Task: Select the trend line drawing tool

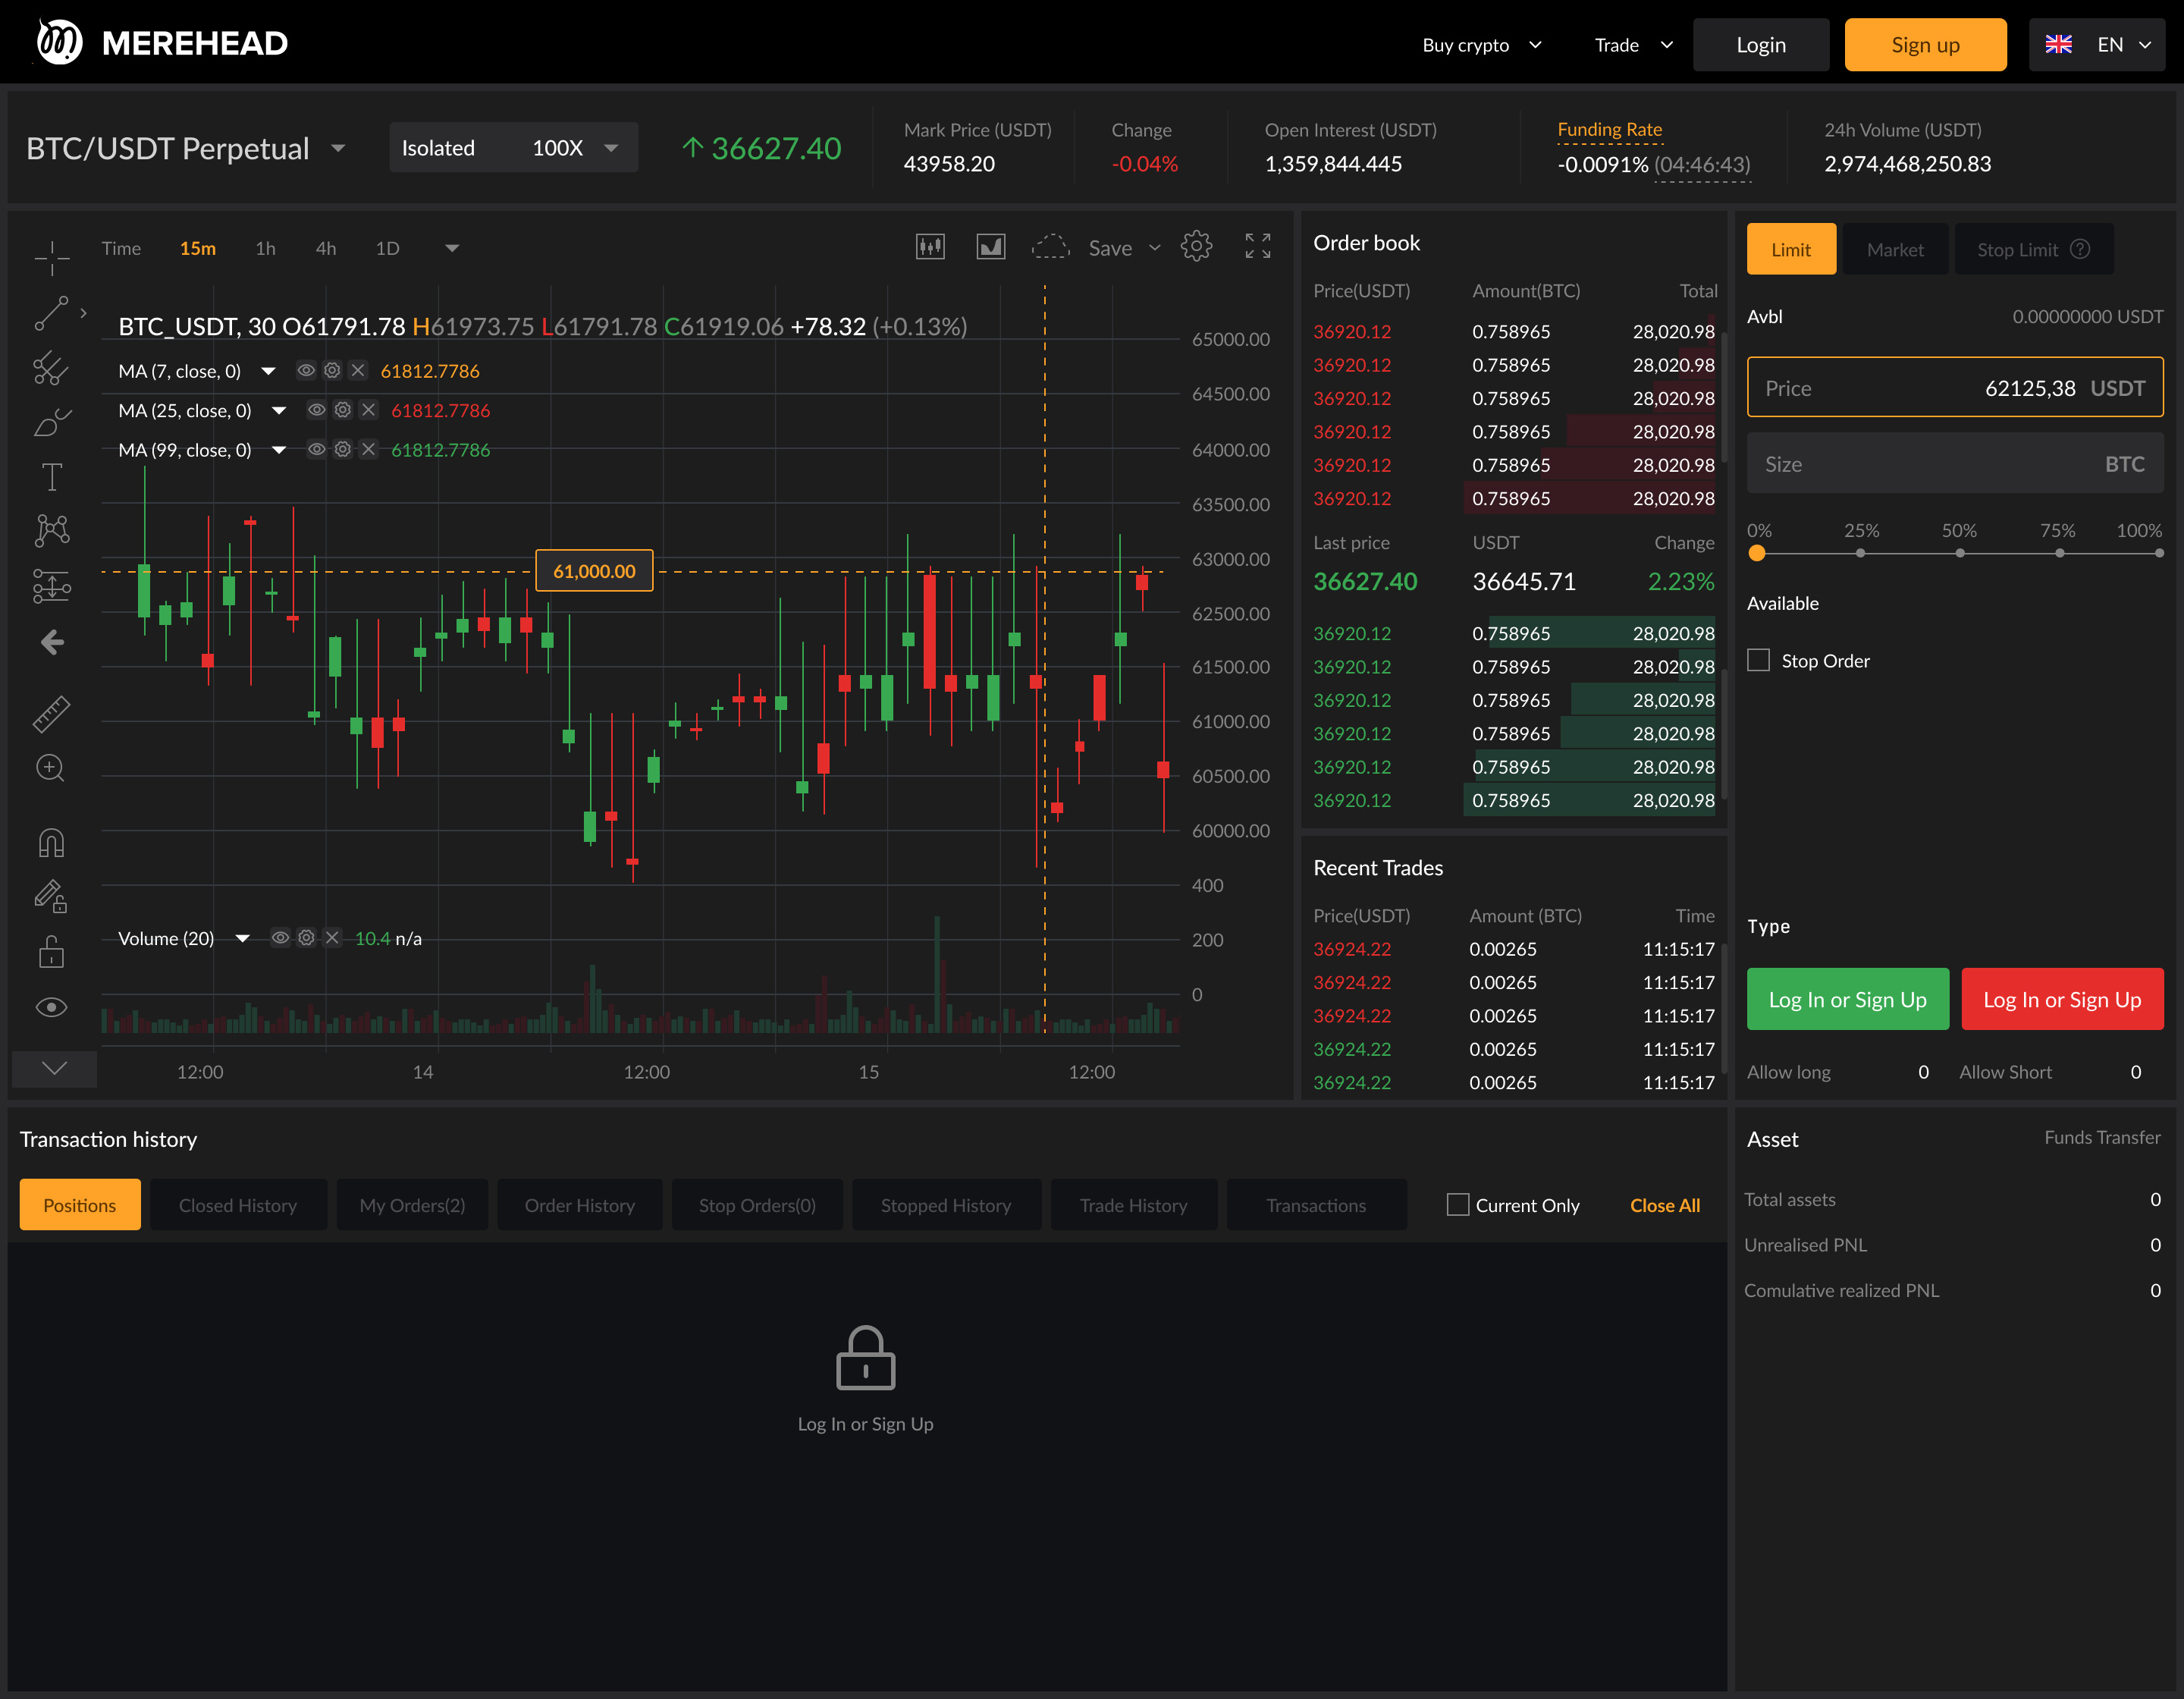Action: (x=52, y=313)
